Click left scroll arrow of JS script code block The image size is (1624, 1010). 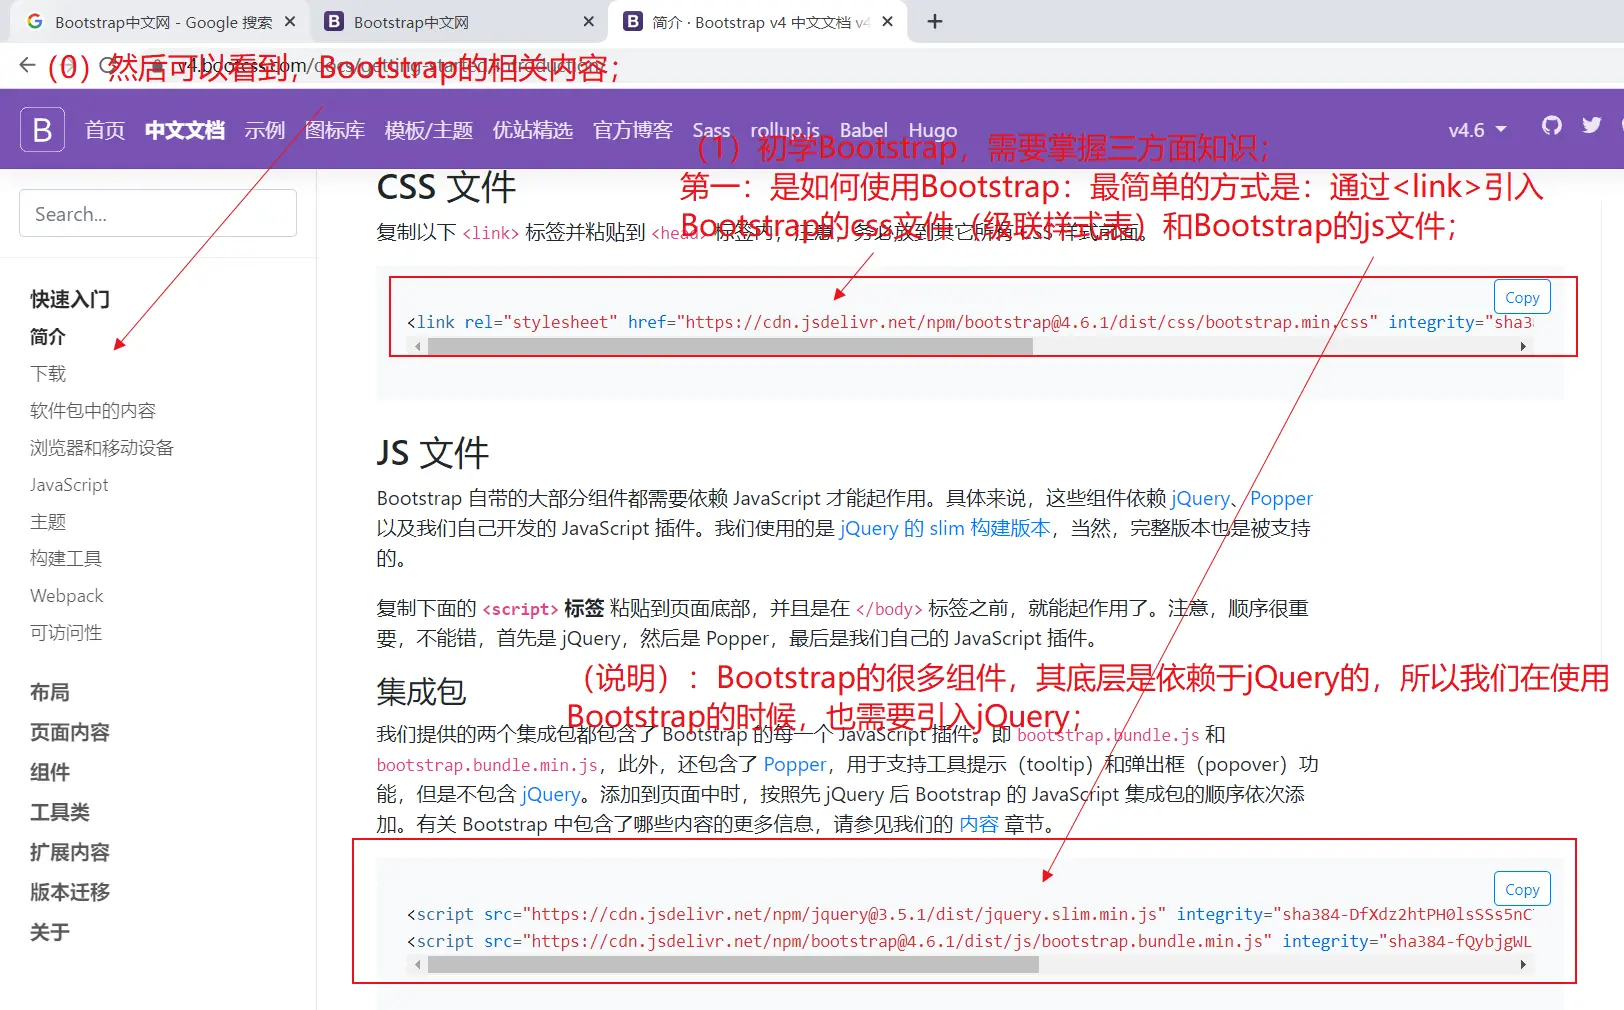418,965
